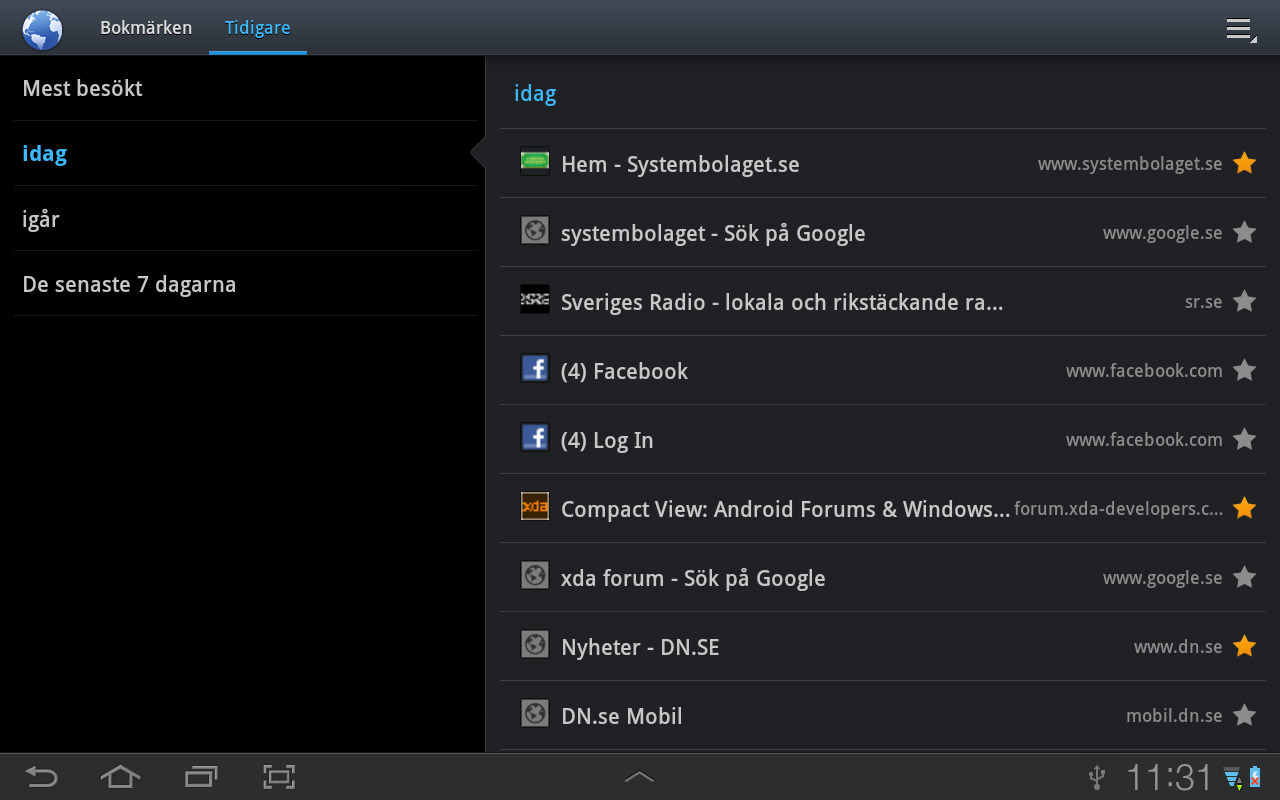Open the (4) Log In entry
Screen dimensions: 1280x800
coord(883,439)
